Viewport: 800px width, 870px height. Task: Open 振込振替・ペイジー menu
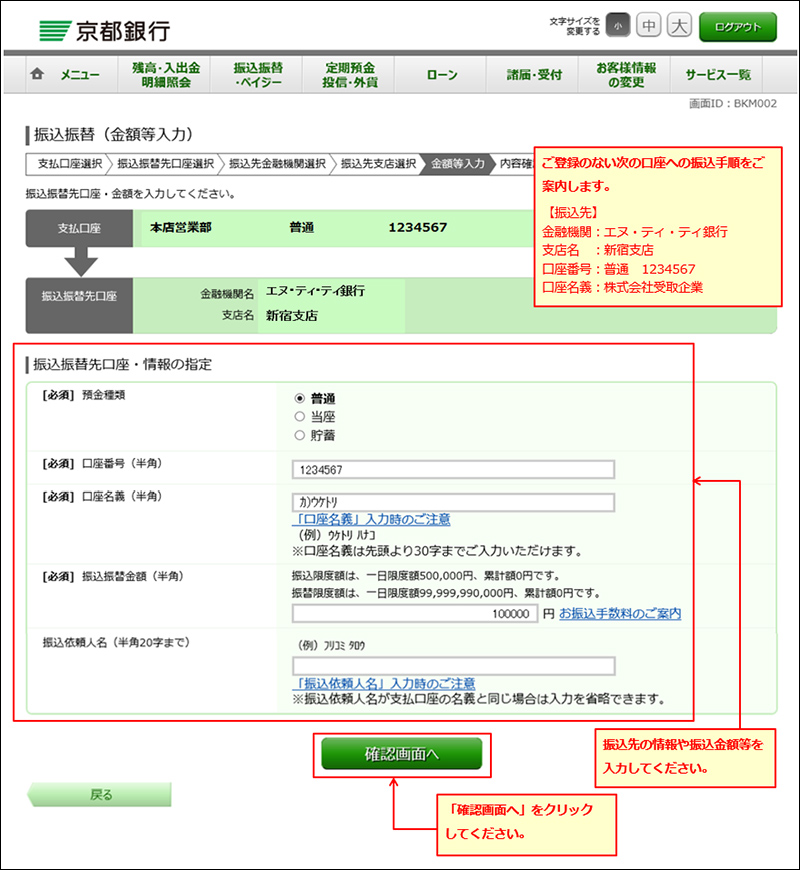pyautogui.click(x=258, y=75)
